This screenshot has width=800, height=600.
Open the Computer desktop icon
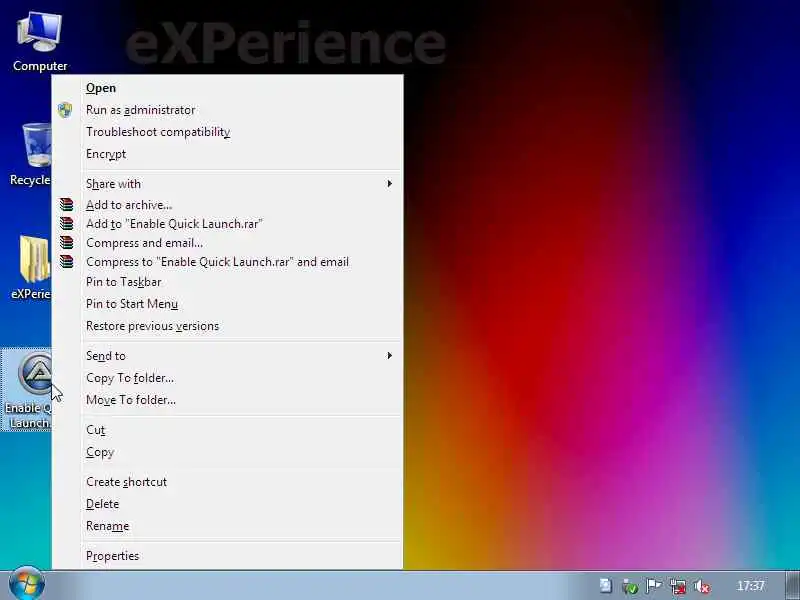pyautogui.click(x=39, y=41)
